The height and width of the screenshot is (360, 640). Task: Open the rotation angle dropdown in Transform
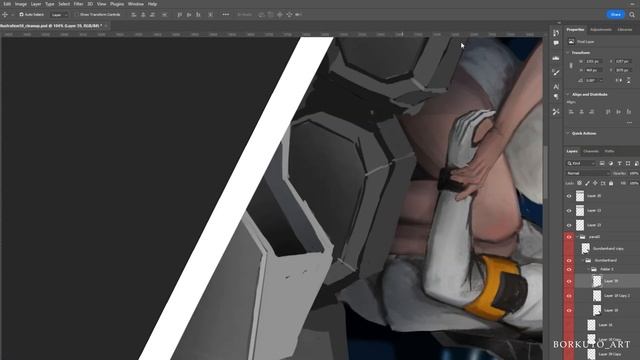coord(601,80)
